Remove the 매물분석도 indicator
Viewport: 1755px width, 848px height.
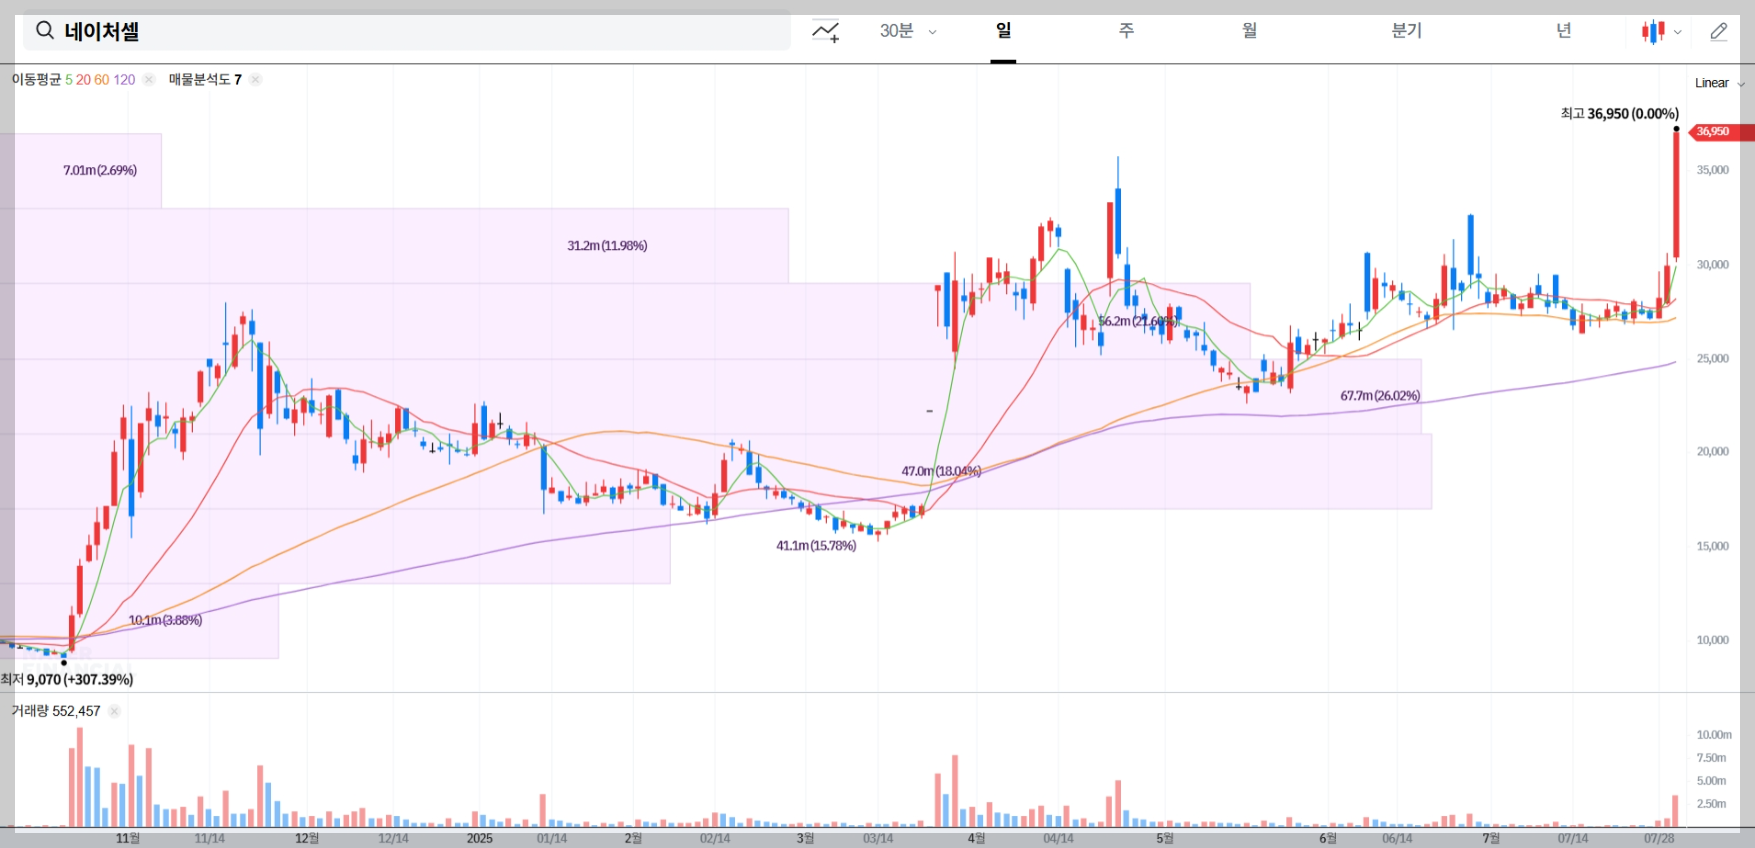(x=256, y=79)
